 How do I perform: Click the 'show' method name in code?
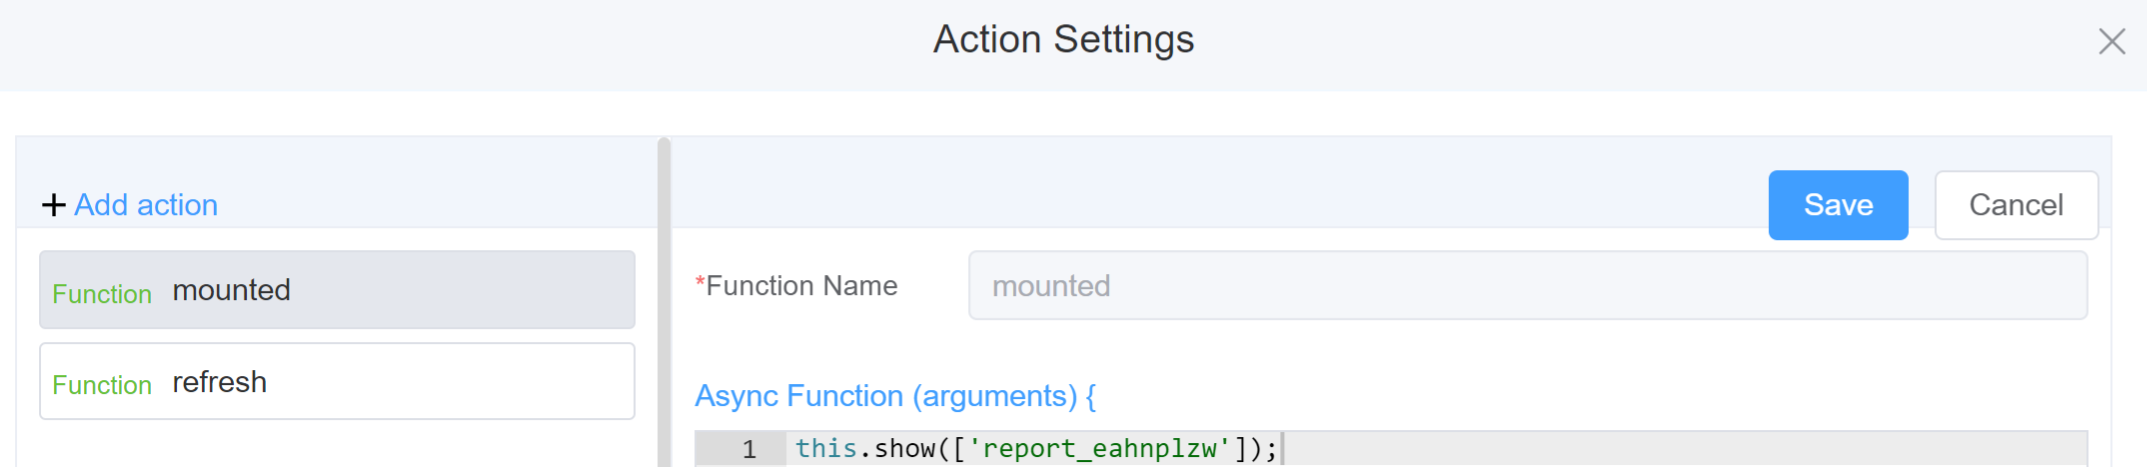(x=905, y=449)
